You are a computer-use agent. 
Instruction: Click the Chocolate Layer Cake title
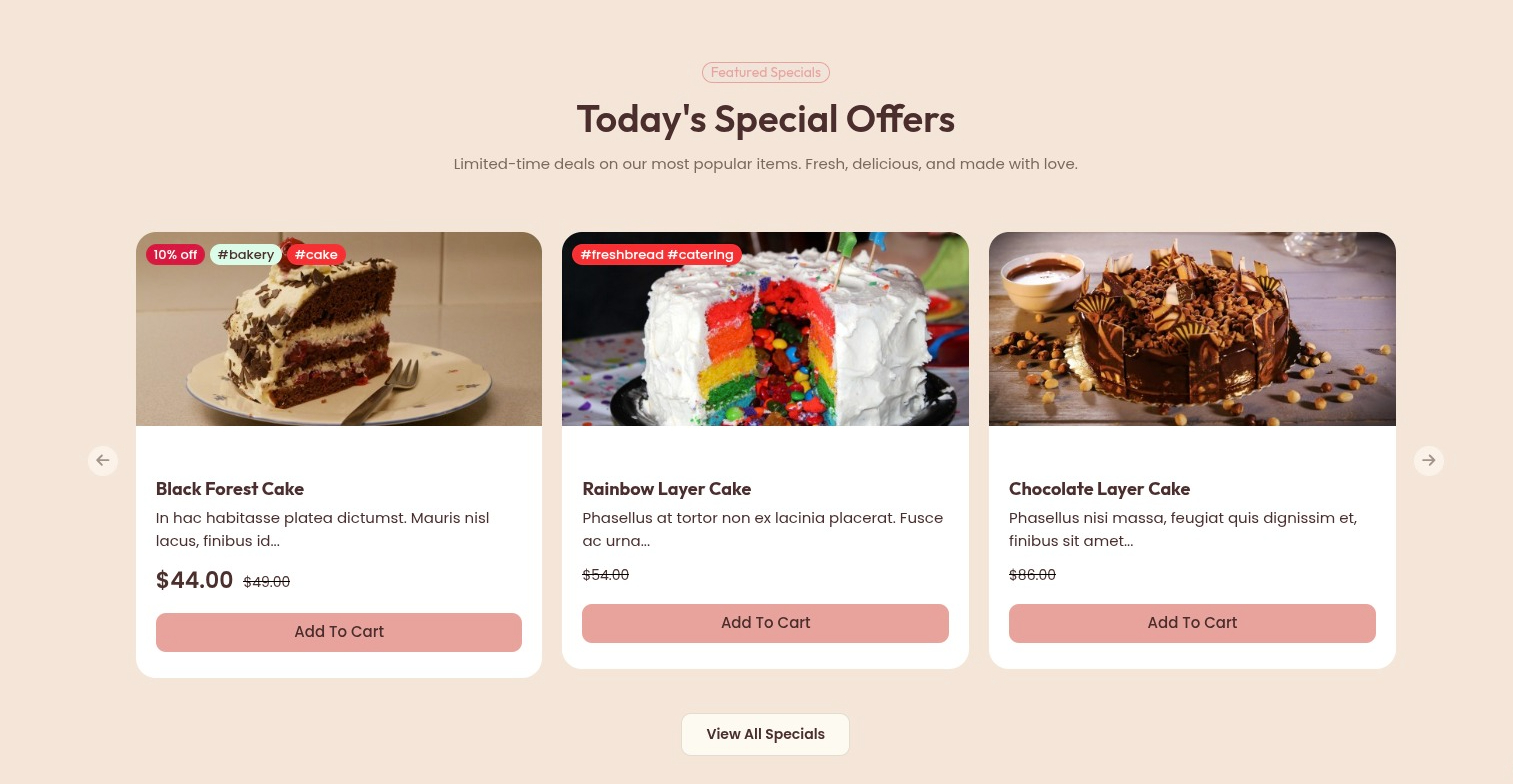pos(1099,489)
